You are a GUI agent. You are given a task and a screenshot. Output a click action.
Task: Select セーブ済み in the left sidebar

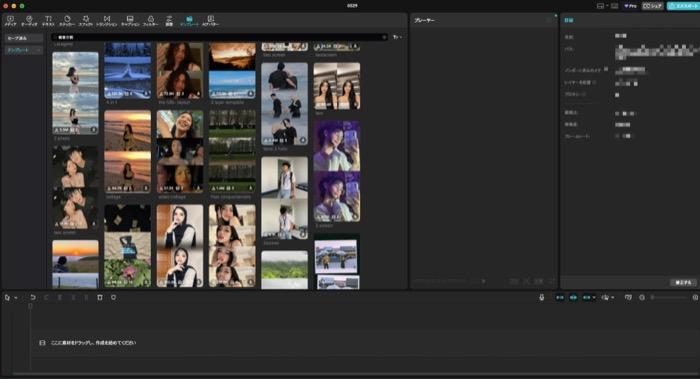pos(24,38)
